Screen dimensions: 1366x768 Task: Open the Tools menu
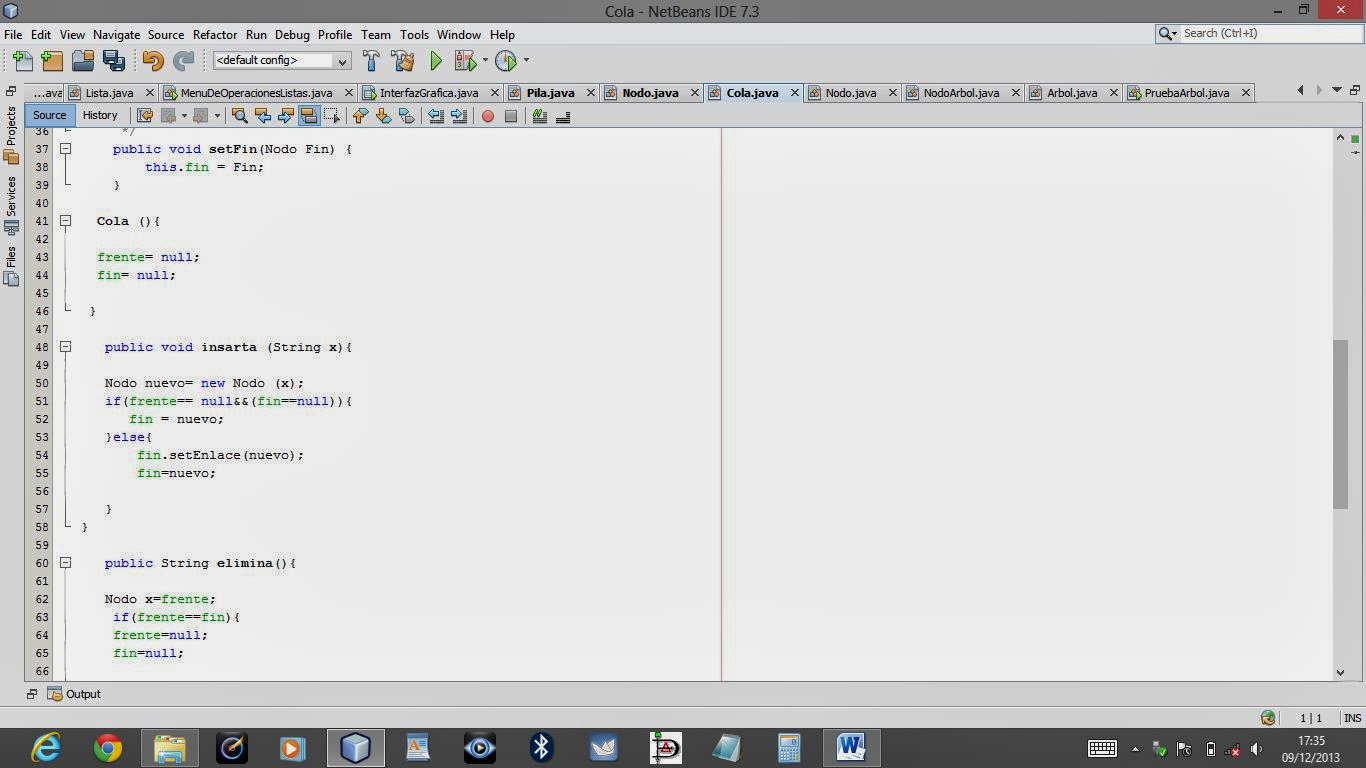(x=414, y=34)
